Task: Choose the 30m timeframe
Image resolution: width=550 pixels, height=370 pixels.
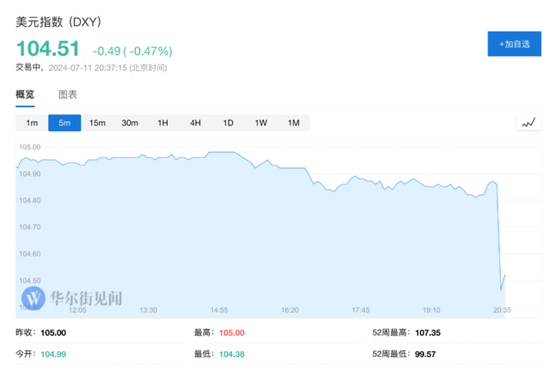Action: click(x=130, y=123)
